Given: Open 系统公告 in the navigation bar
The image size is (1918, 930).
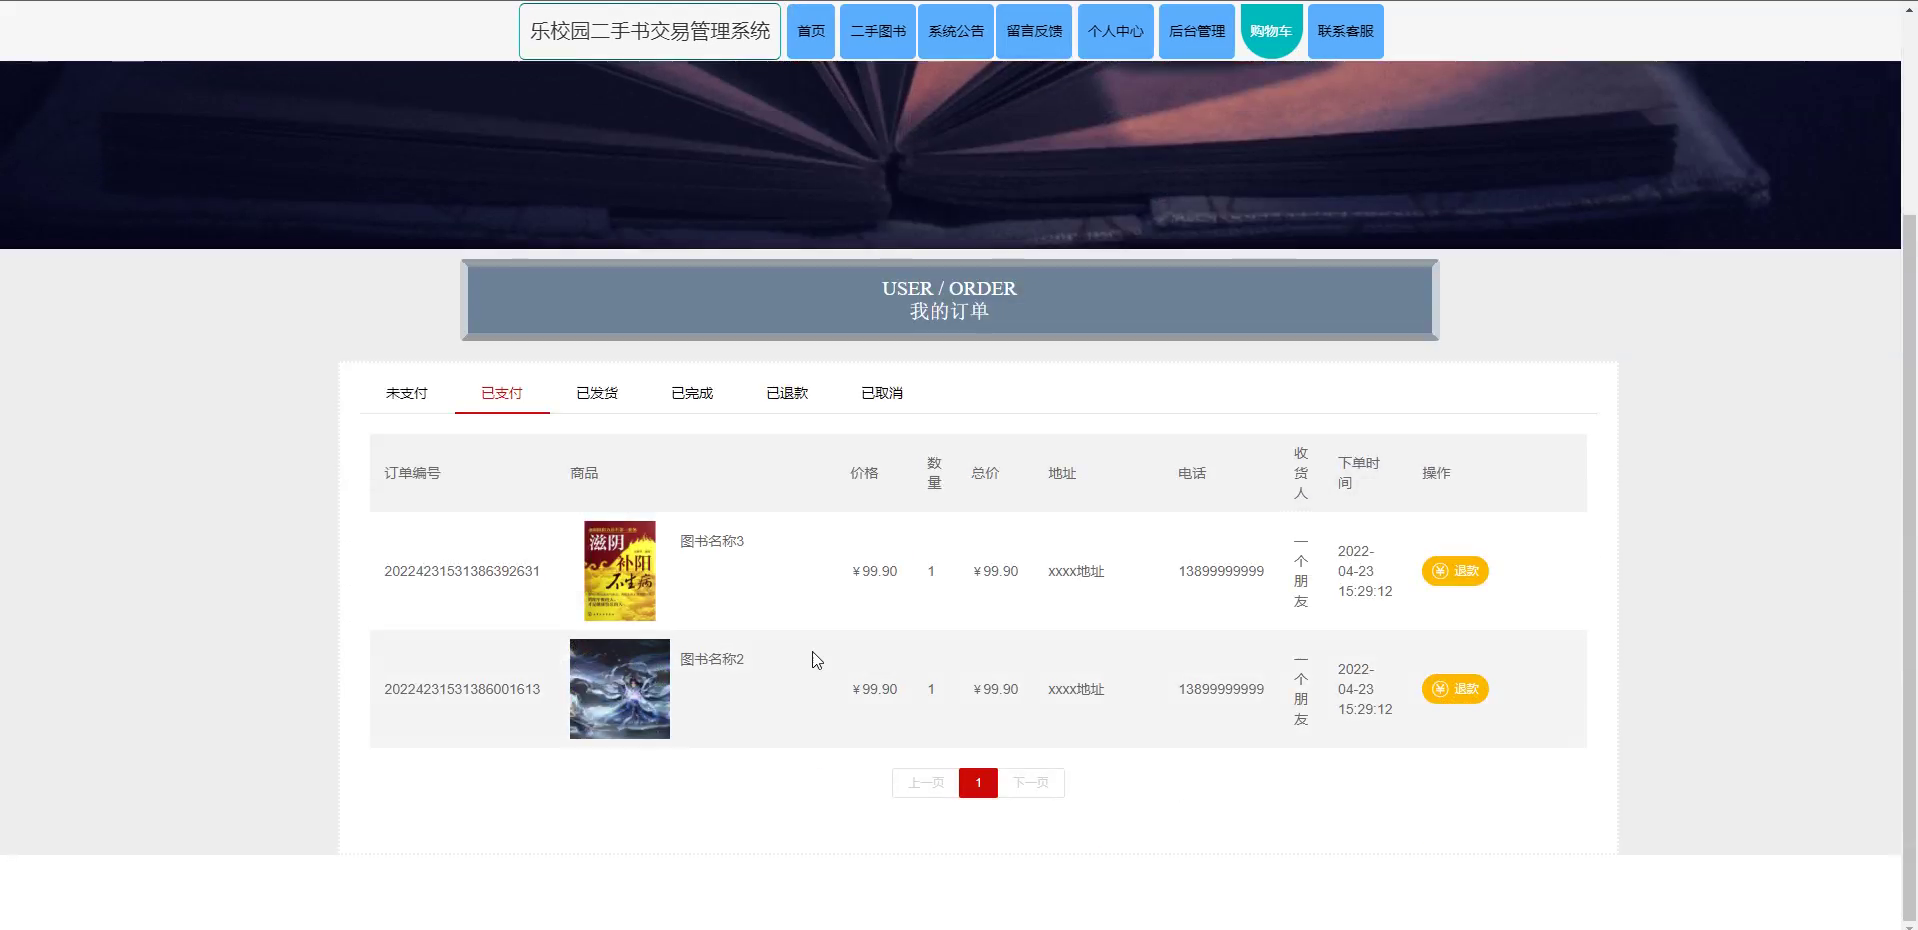Looking at the screenshot, I should (956, 31).
